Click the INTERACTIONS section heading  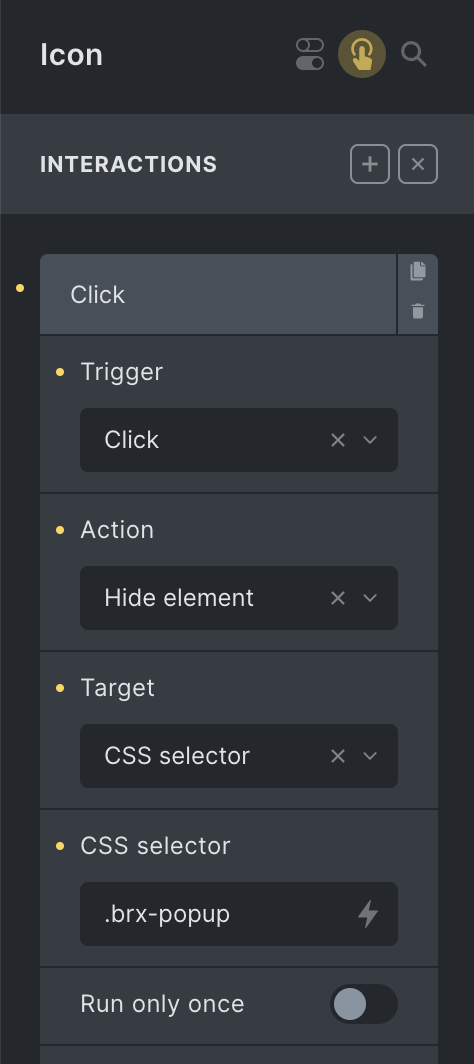[x=128, y=164]
